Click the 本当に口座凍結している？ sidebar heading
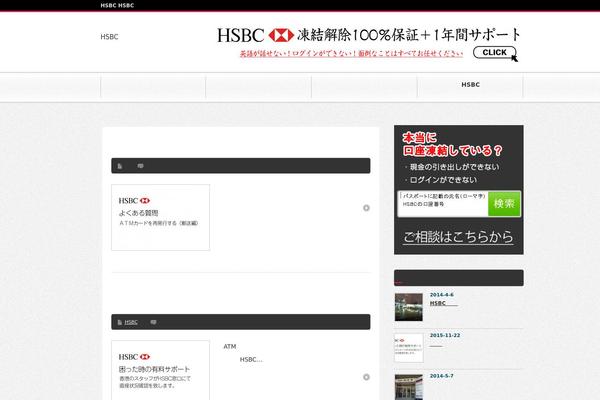 (x=452, y=144)
